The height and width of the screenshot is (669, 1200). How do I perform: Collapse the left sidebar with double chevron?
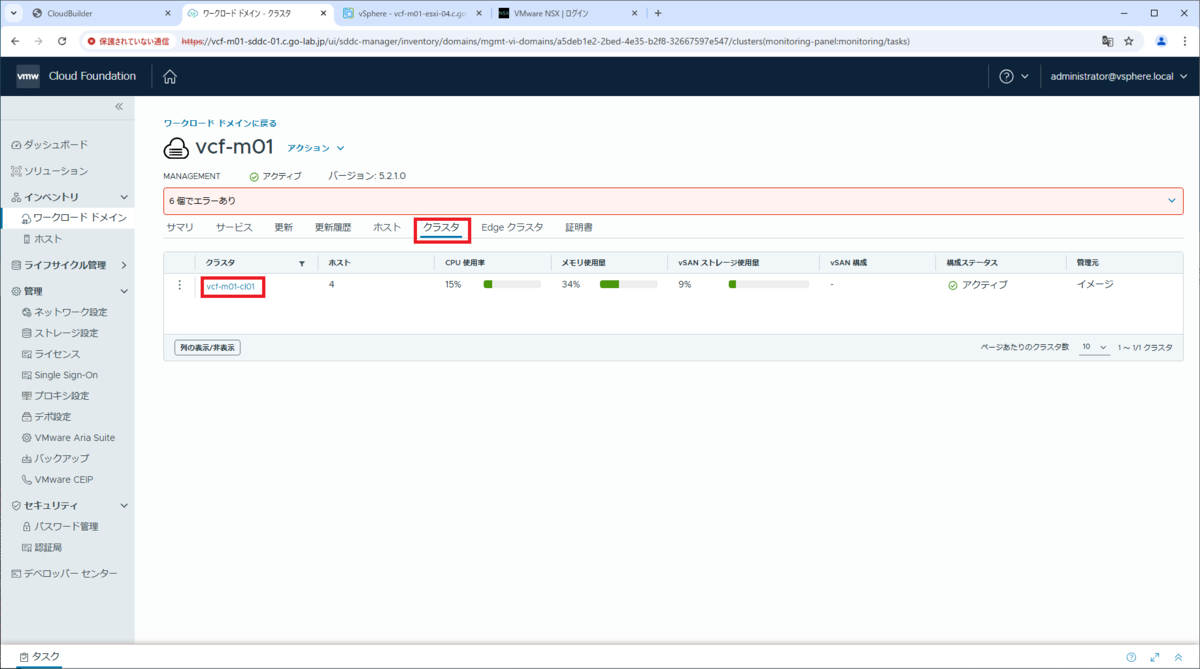click(119, 106)
